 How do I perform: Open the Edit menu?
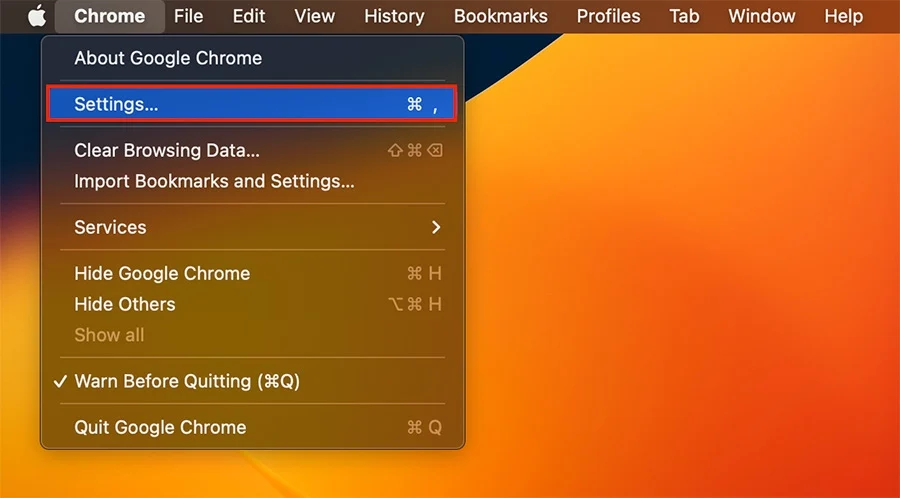[249, 16]
